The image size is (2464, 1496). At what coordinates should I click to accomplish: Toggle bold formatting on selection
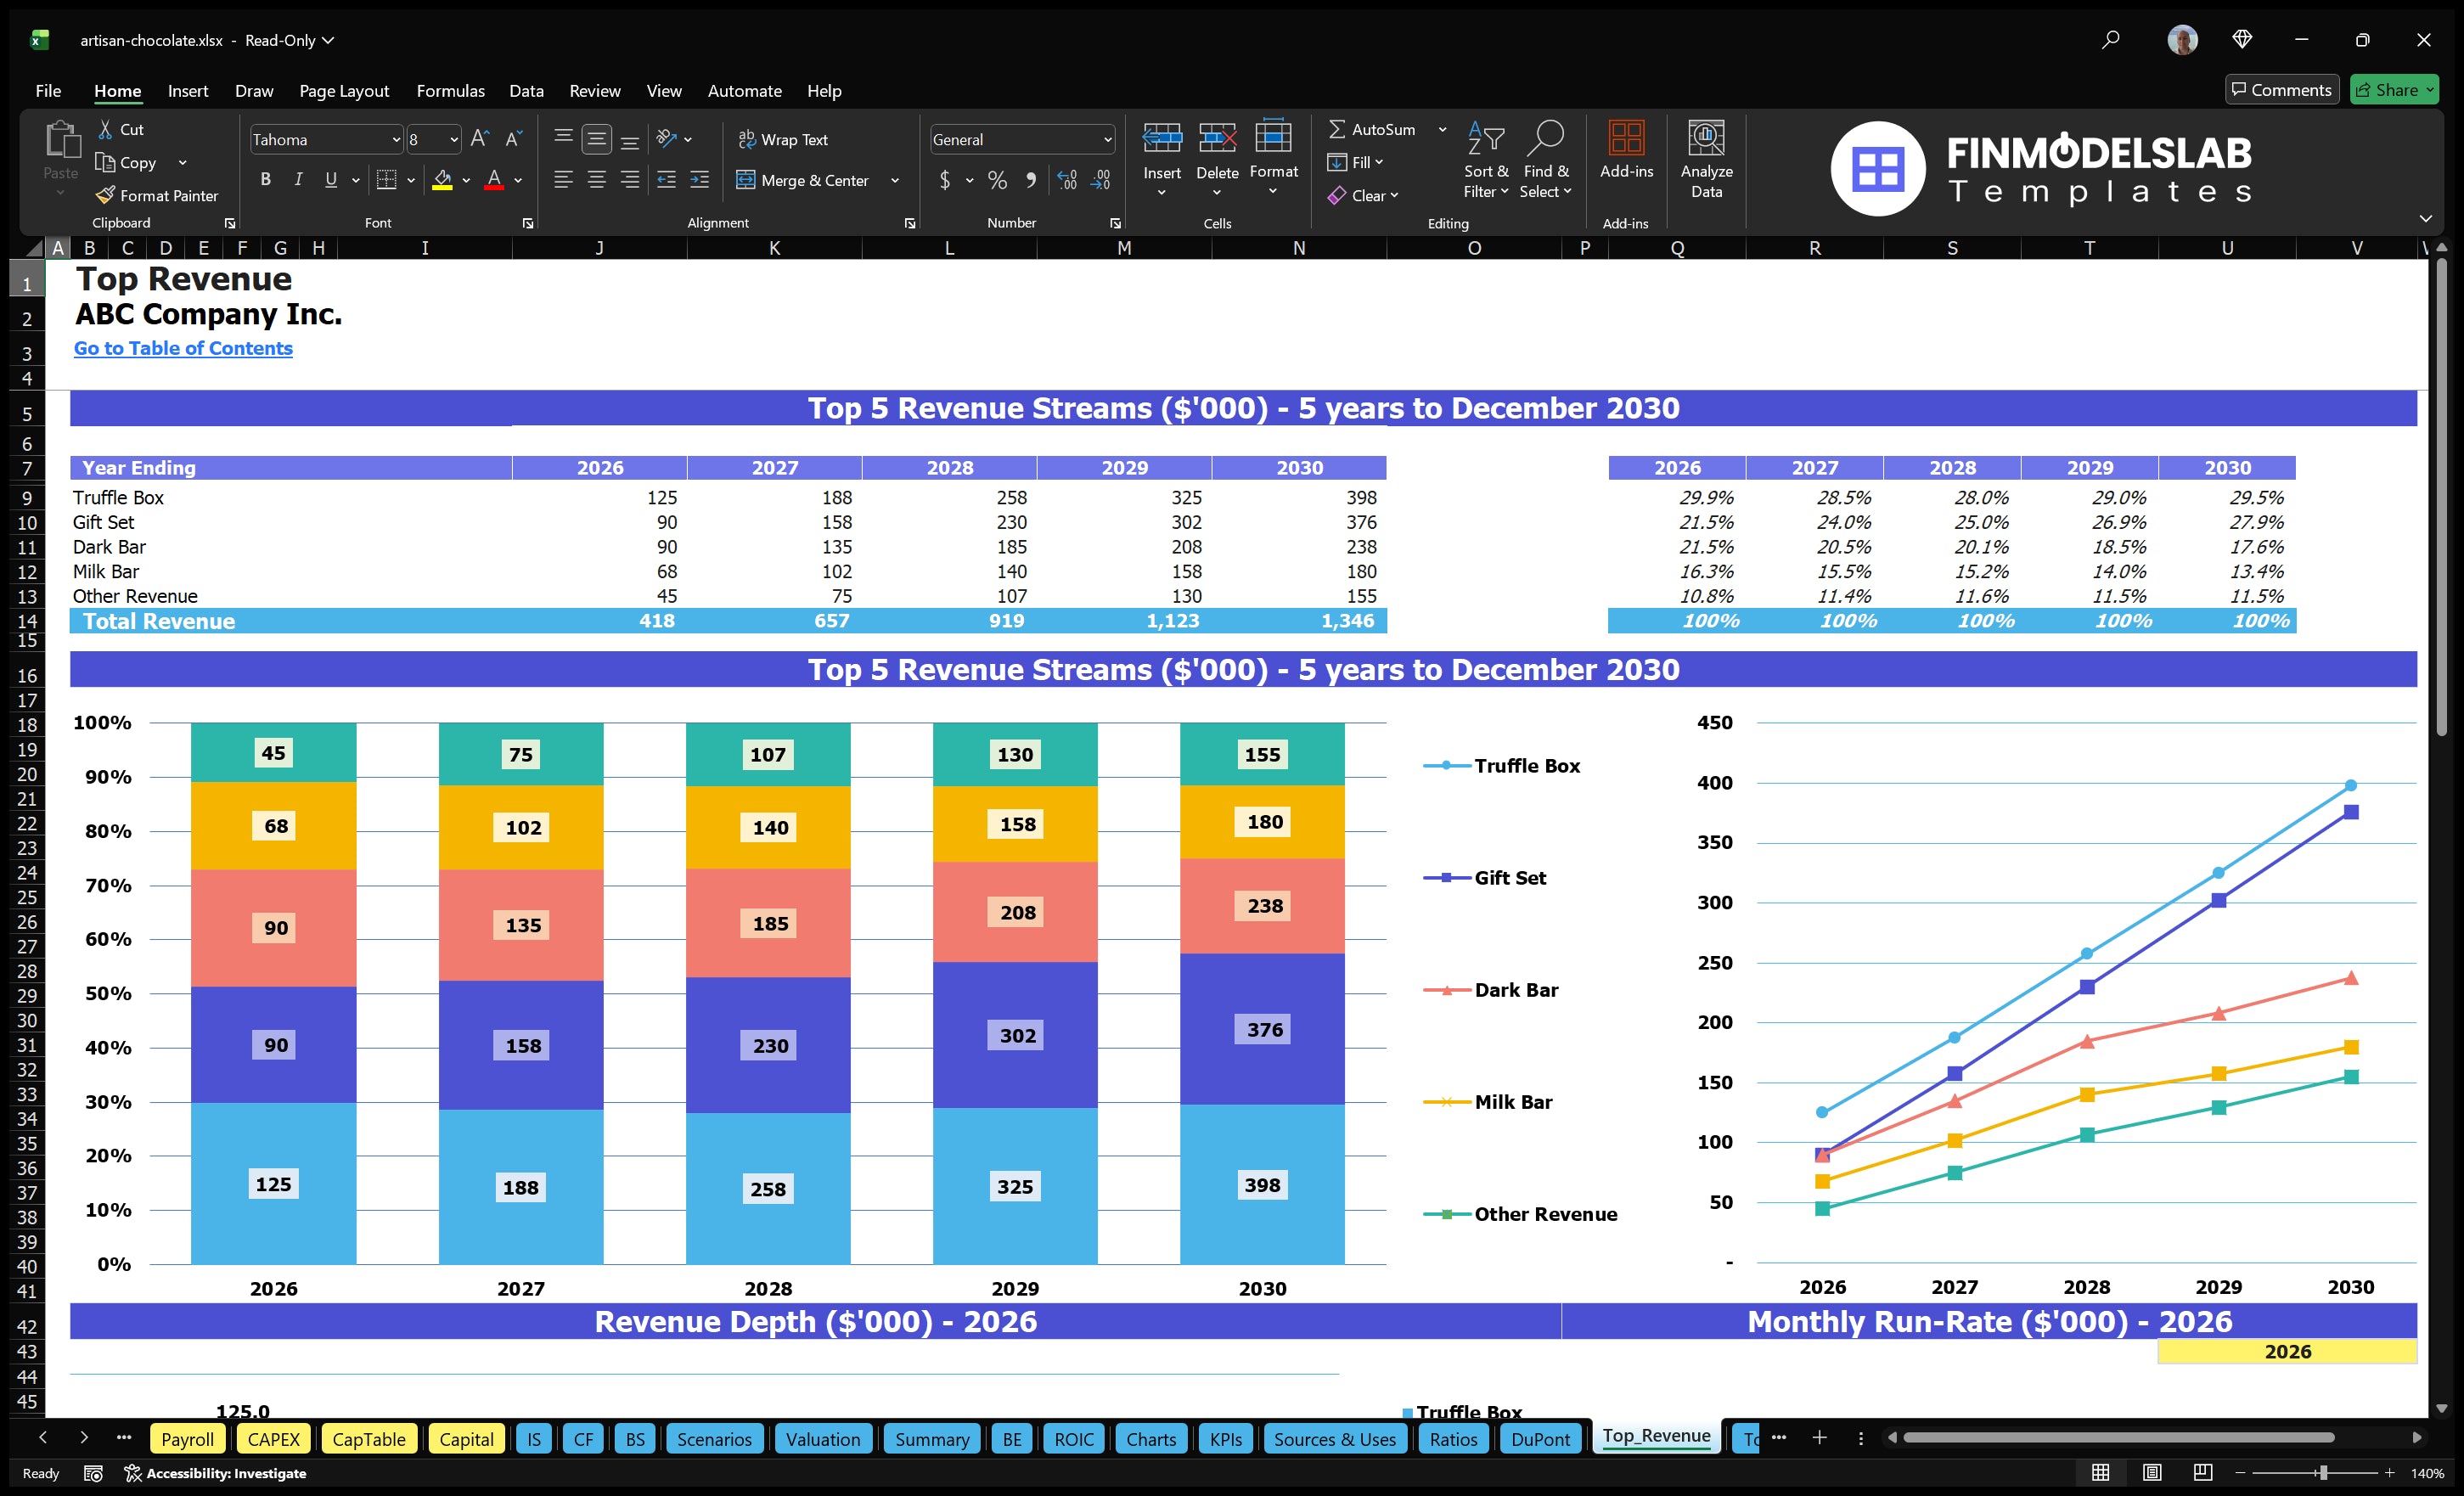pyautogui.click(x=265, y=179)
